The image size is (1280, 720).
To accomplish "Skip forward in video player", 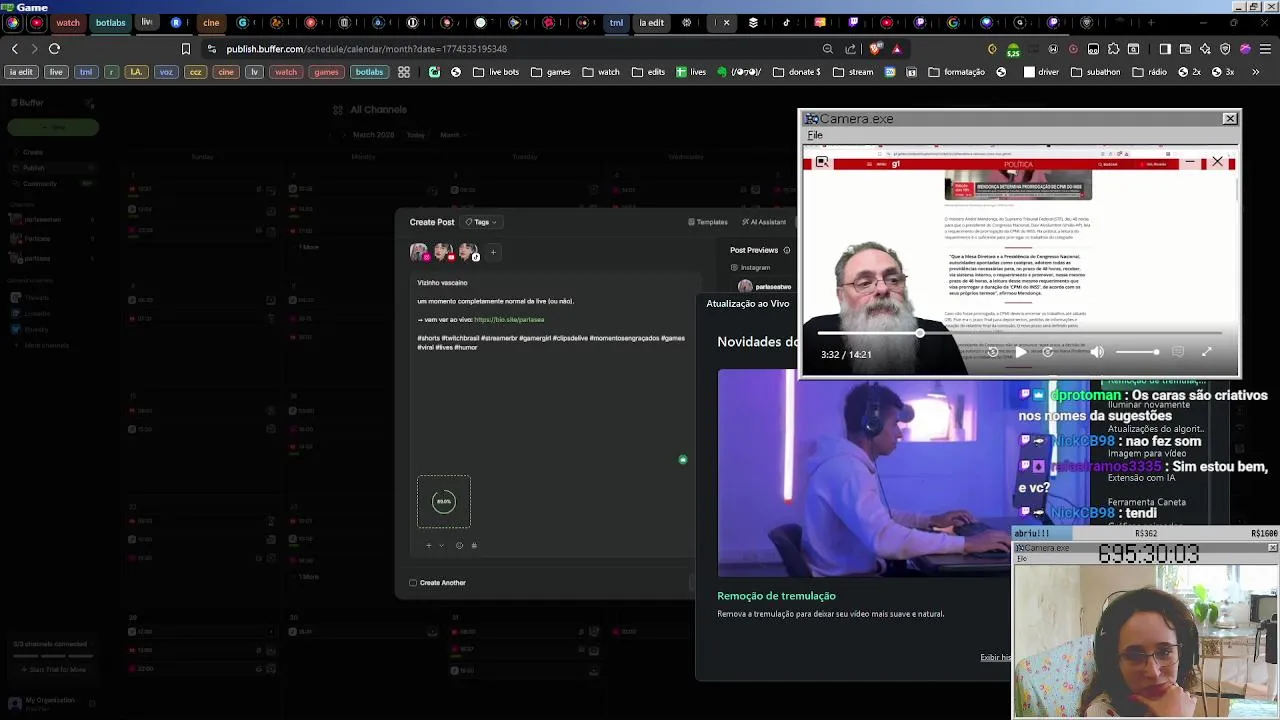I will 1047,352.
